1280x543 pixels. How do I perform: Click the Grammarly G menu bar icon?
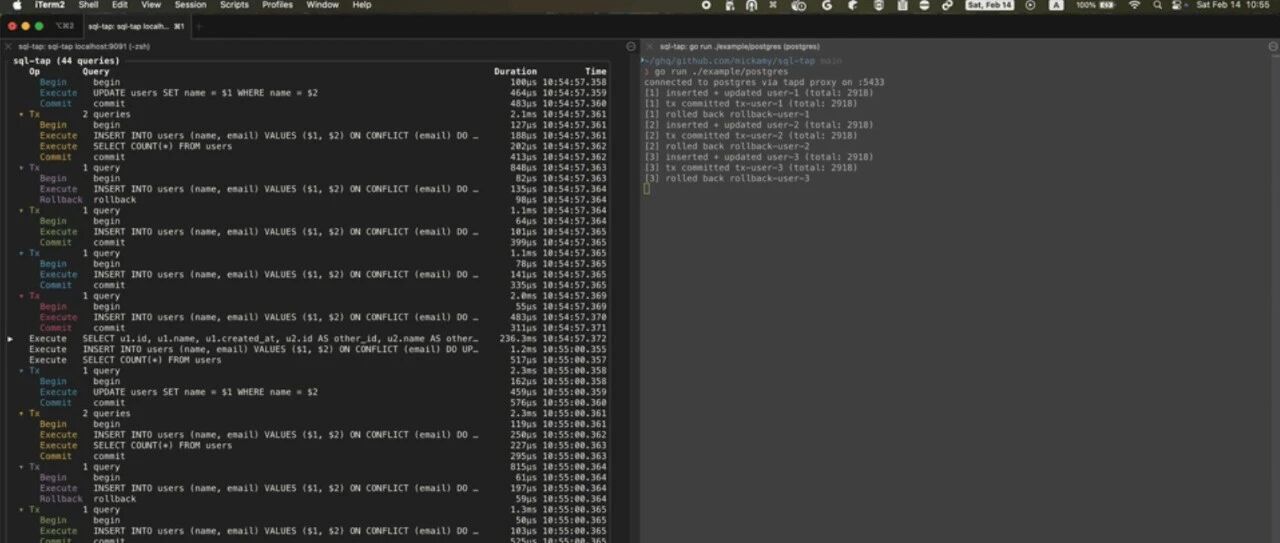tap(827, 5)
